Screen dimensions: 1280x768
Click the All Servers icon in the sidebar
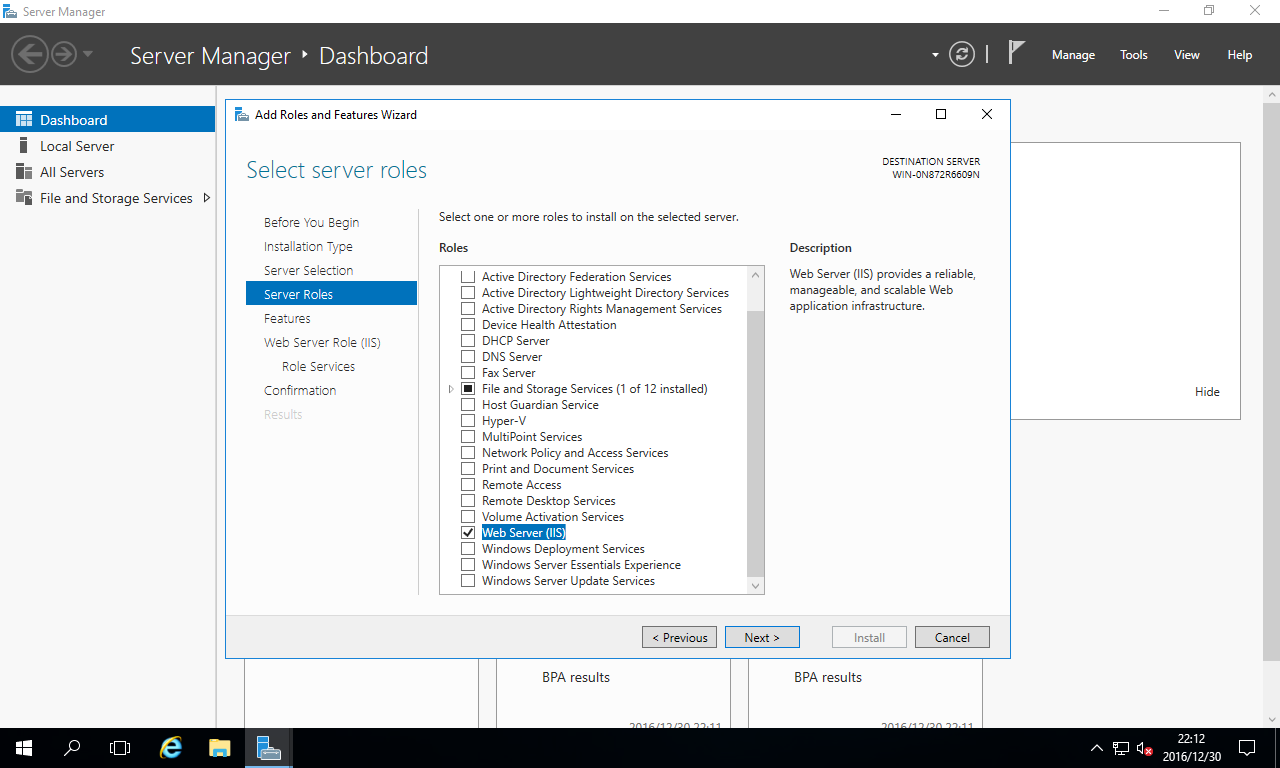pyautogui.click(x=23, y=172)
